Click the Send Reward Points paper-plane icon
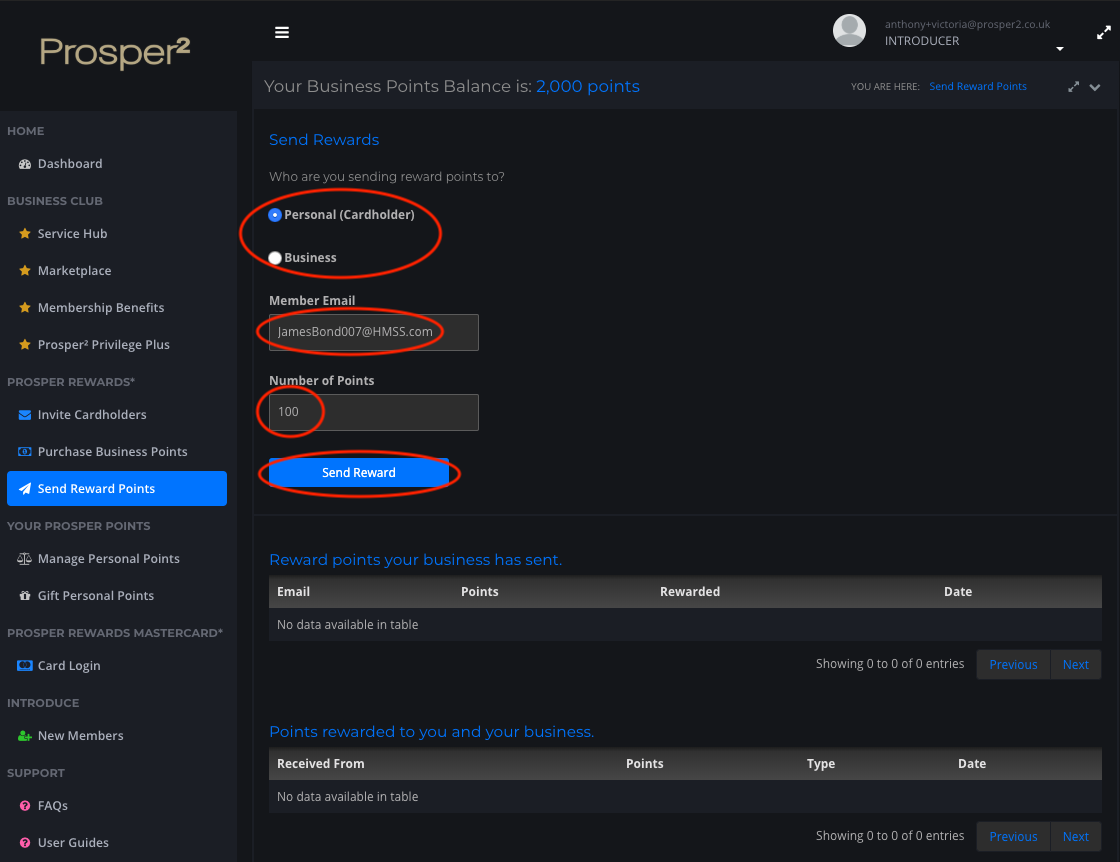Screen dimensions: 1120x862 (x=25, y=489)
